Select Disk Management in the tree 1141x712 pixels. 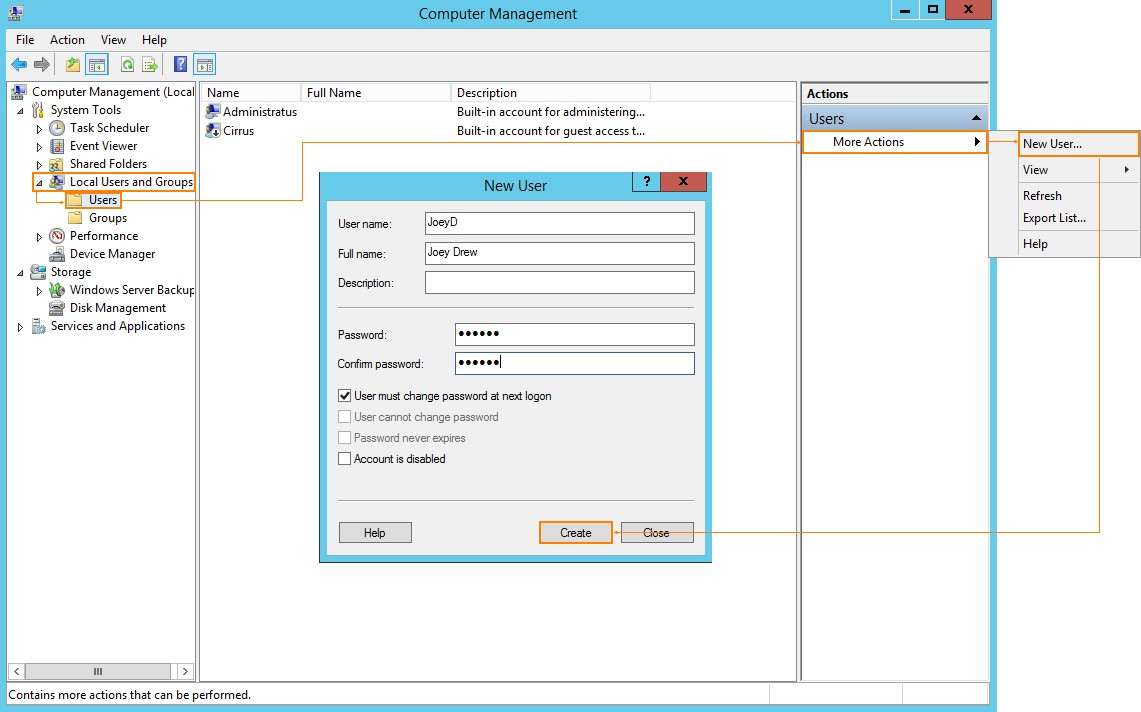point(117,308)
